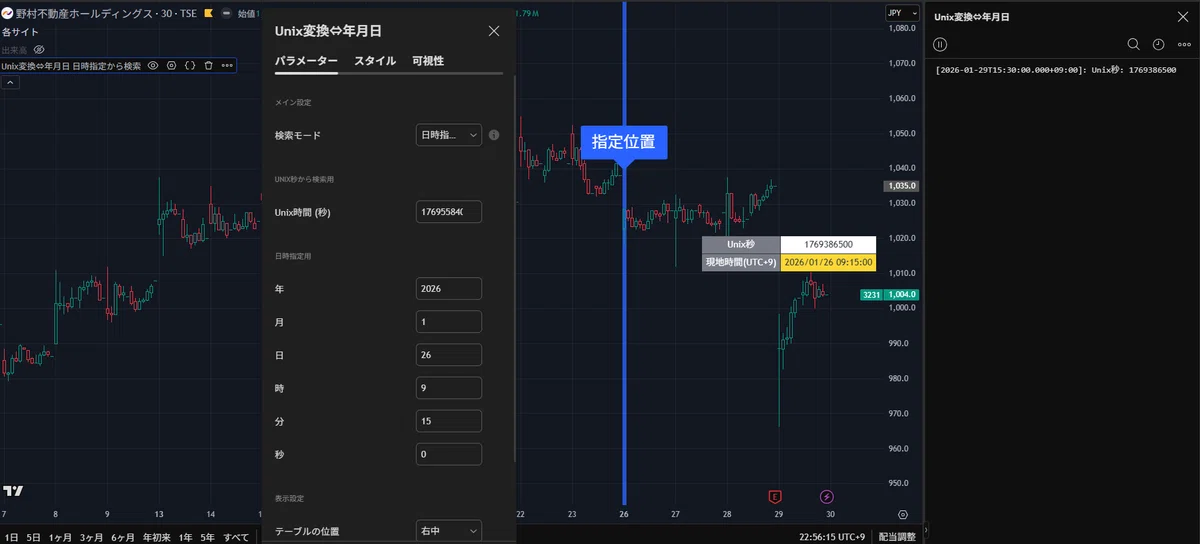Click the 秒 input showing 0

pyautogui.click(x=449, y=454)
